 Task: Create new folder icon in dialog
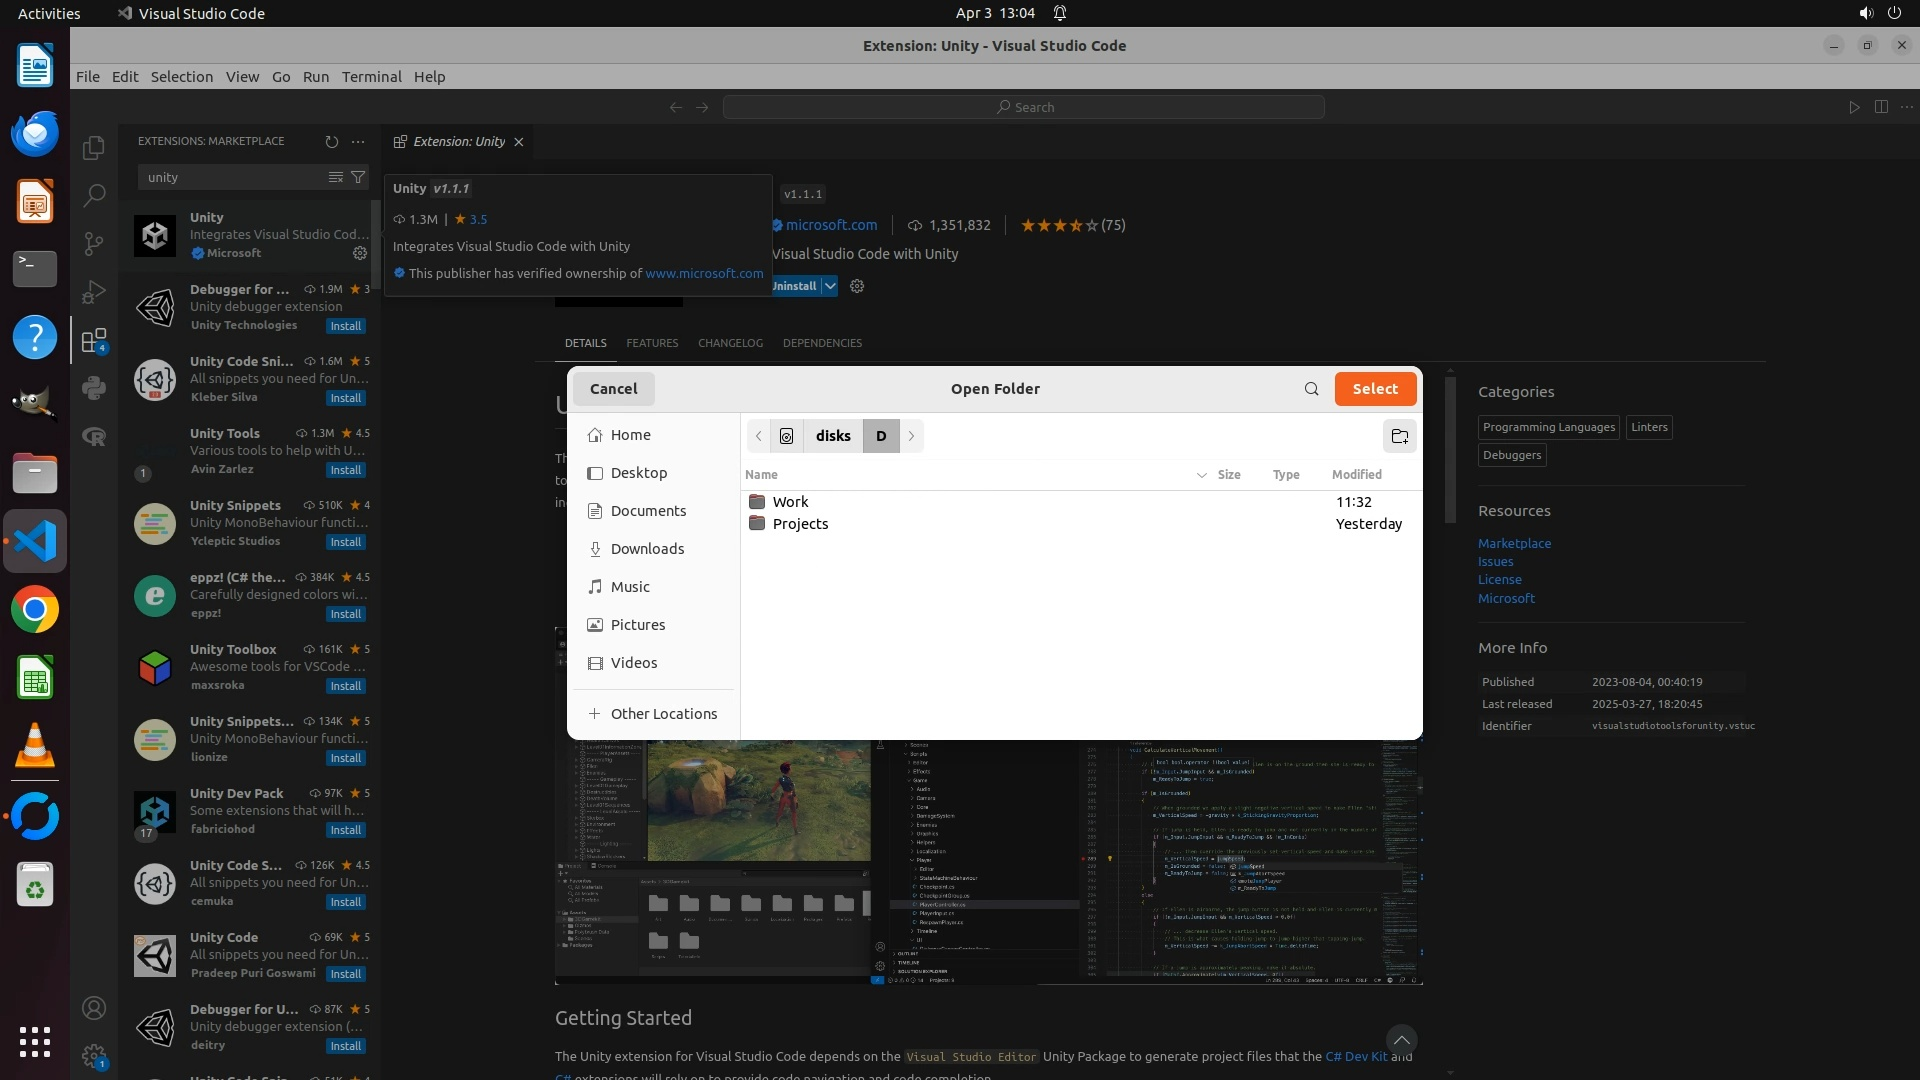click(x=1399, y=436)
